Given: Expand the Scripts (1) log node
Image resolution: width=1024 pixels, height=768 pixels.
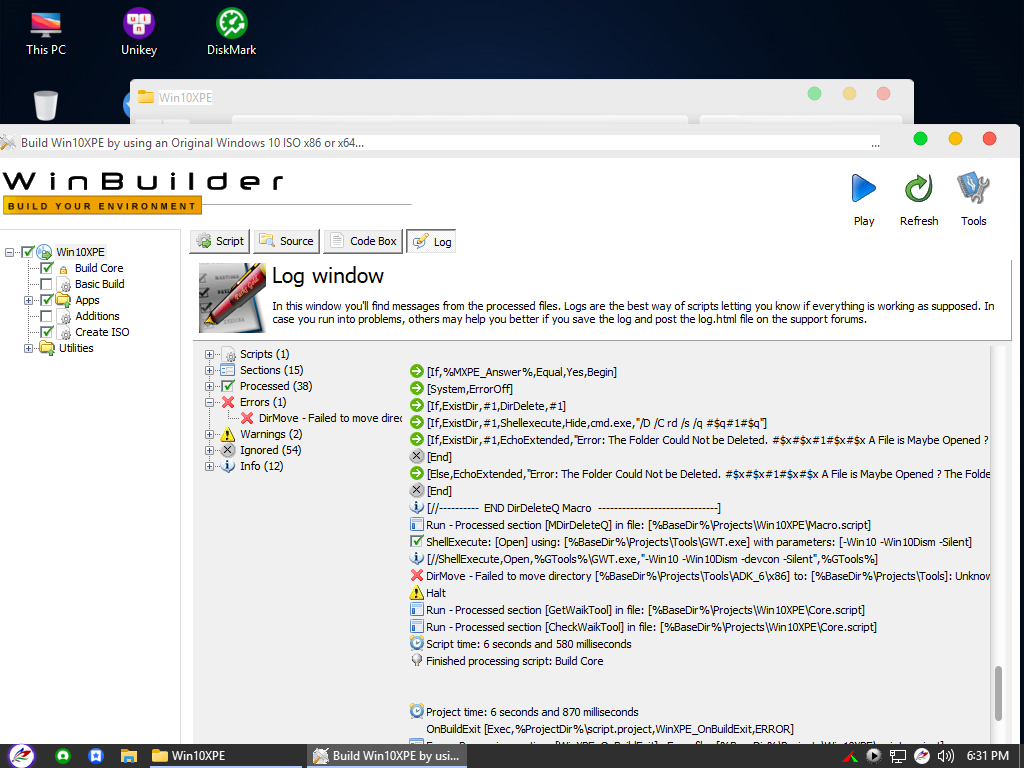Looking at the screenshot, I should pos(209,355).
